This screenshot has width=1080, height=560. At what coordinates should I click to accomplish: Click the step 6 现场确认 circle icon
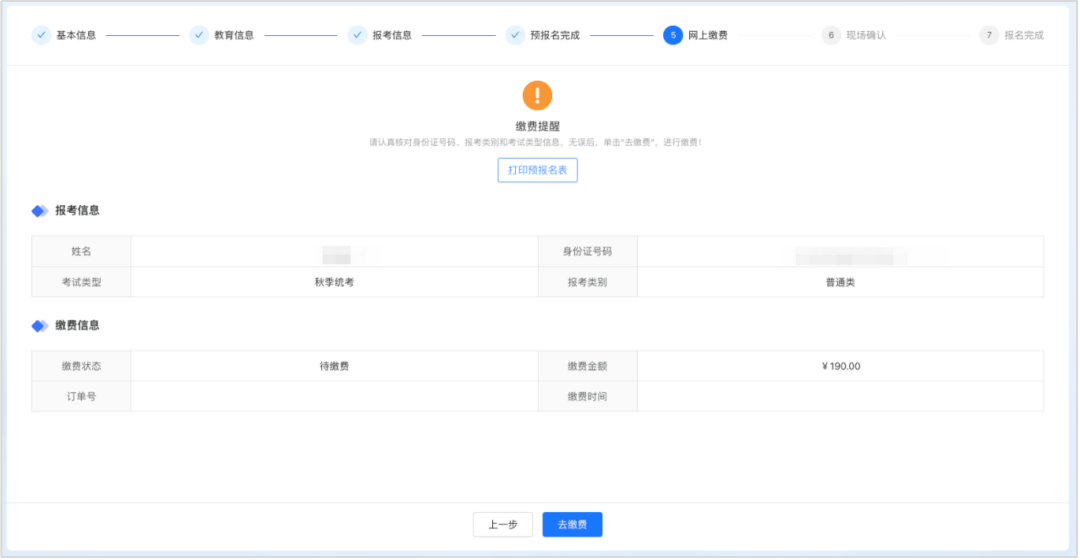(x=831, y=35)
